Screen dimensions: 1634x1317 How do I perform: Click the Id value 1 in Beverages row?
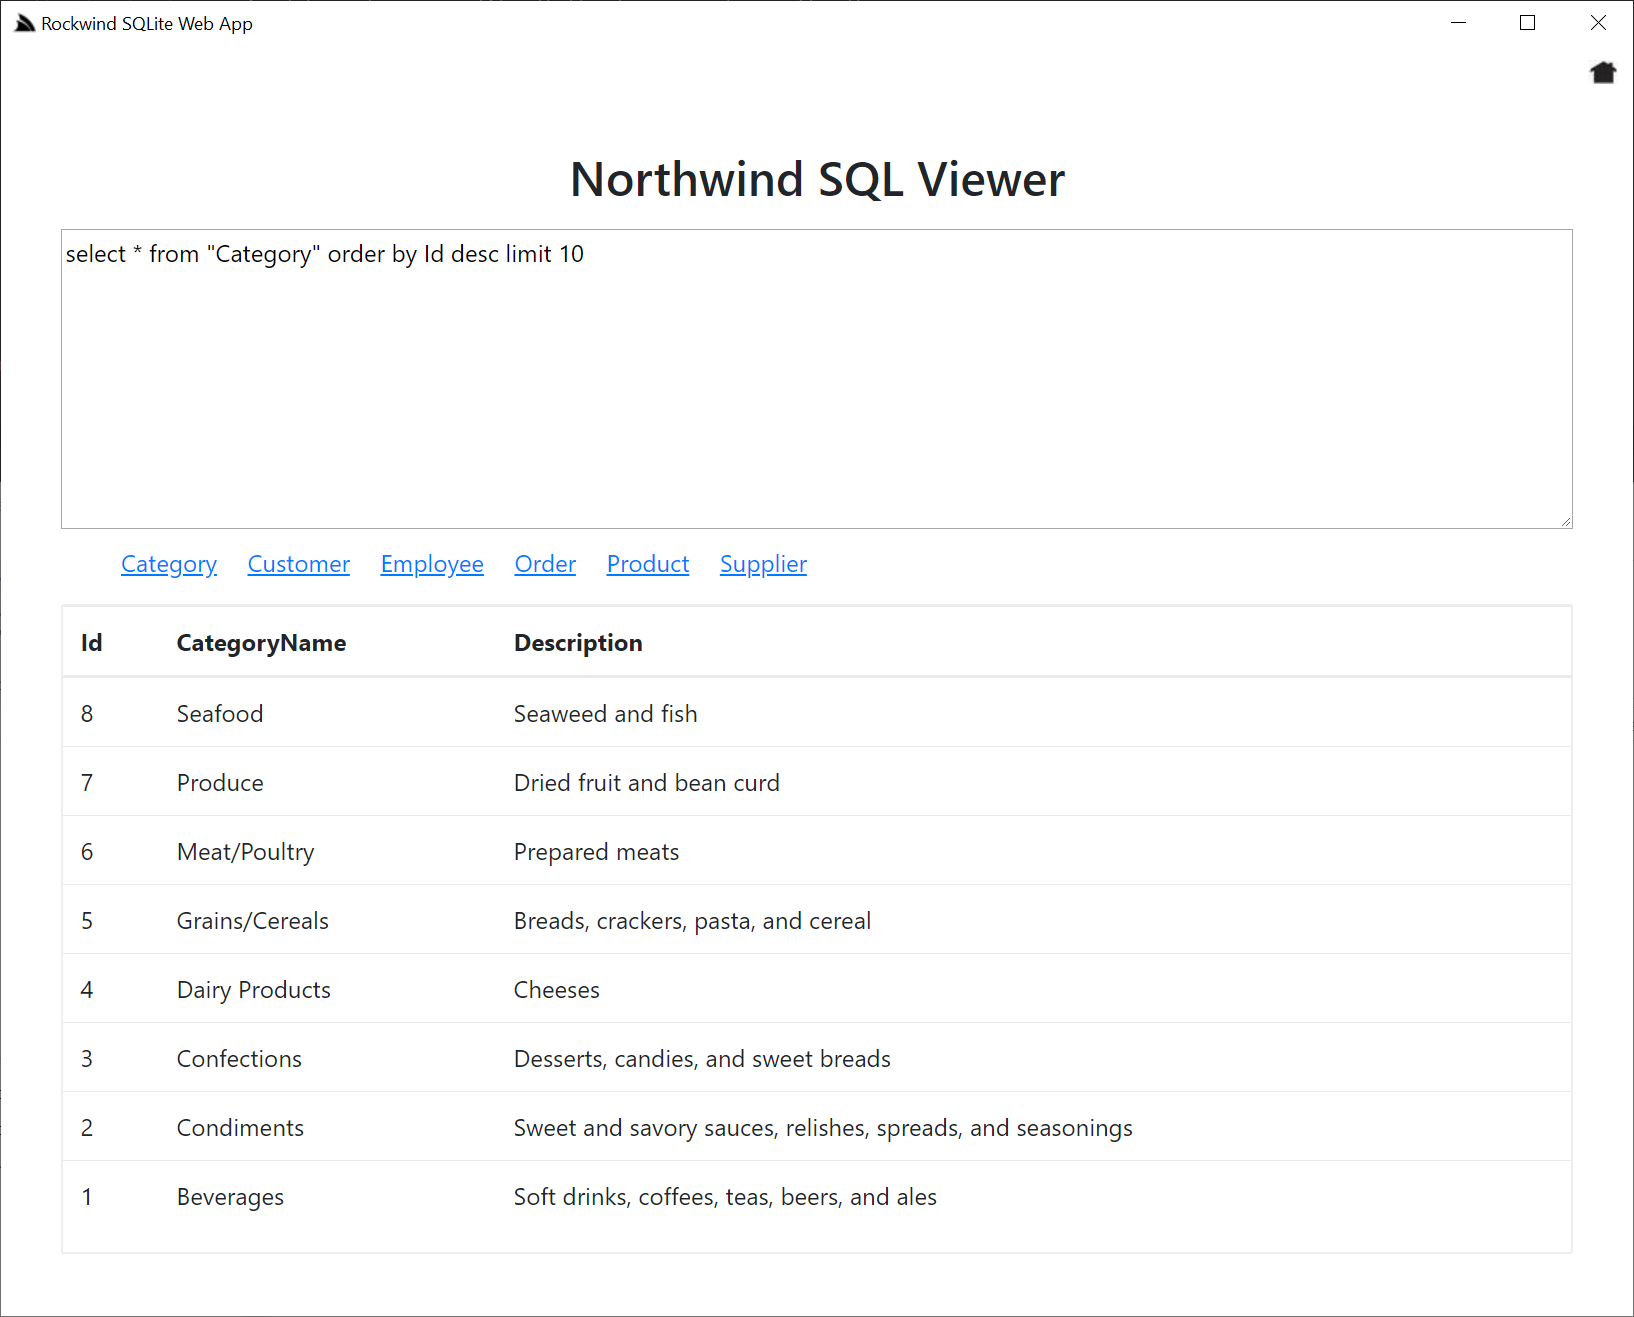point(87,1197)
